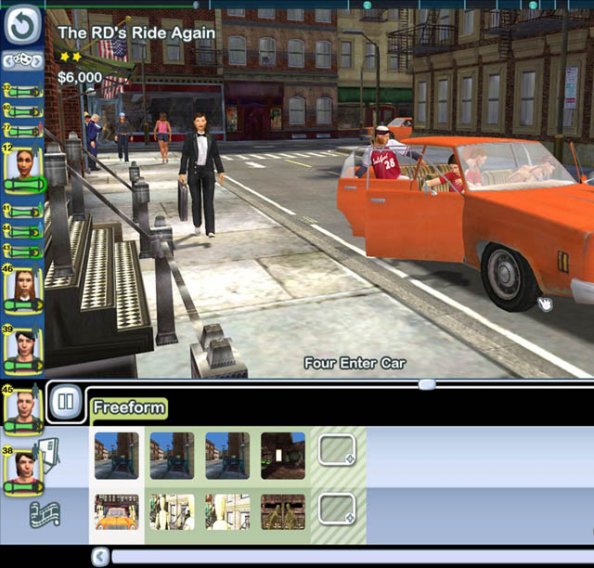This screenshot has height=568, width=594.
Task: Expand collapsed actor bar numbered 44
Action: click(x=23, y=231)
